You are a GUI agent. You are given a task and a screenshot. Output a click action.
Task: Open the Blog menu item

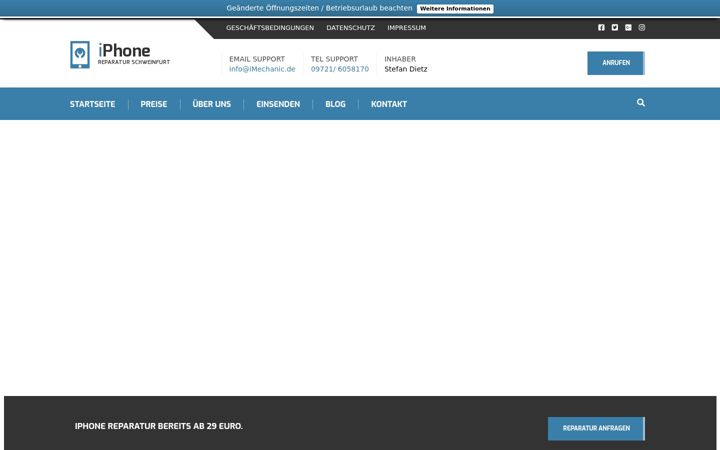335,104
